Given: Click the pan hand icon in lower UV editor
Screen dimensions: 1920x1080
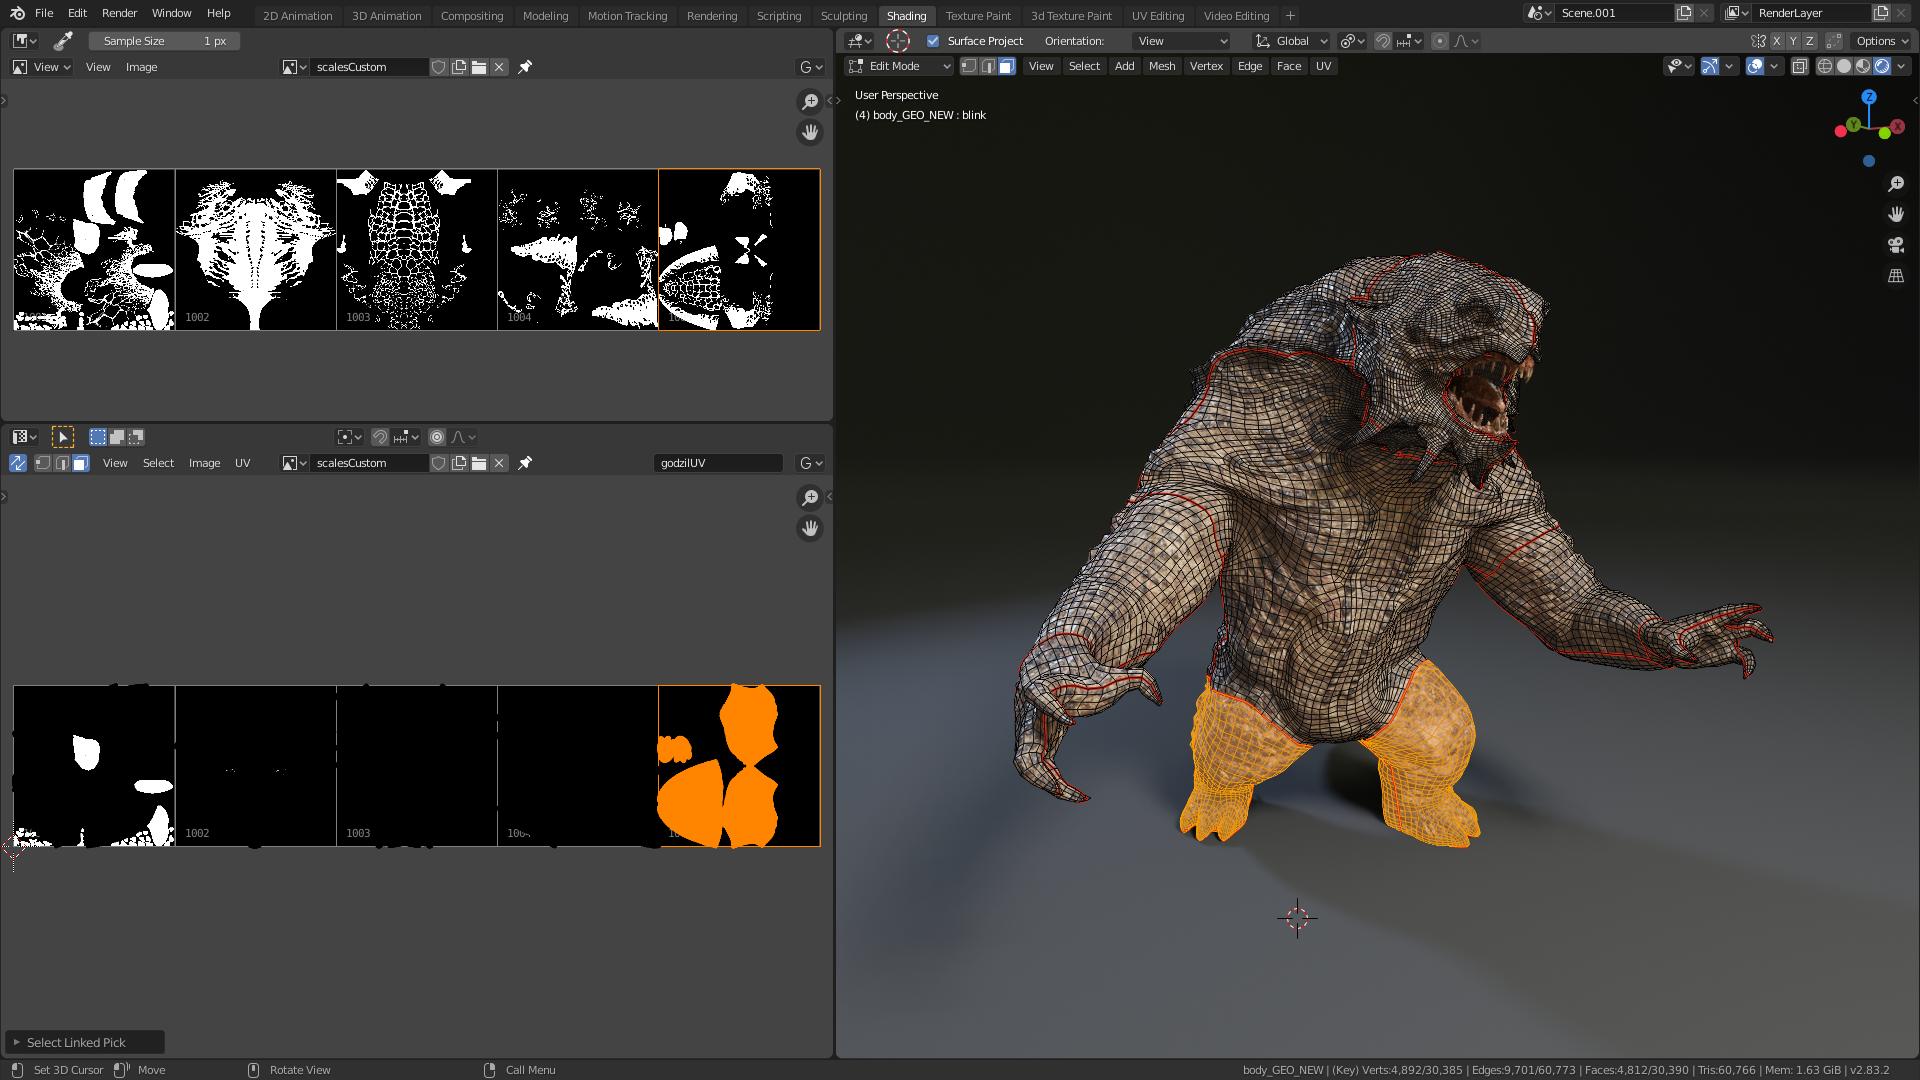Looking at the screenshot, I should pyautogui.click(x=810, y=528).
